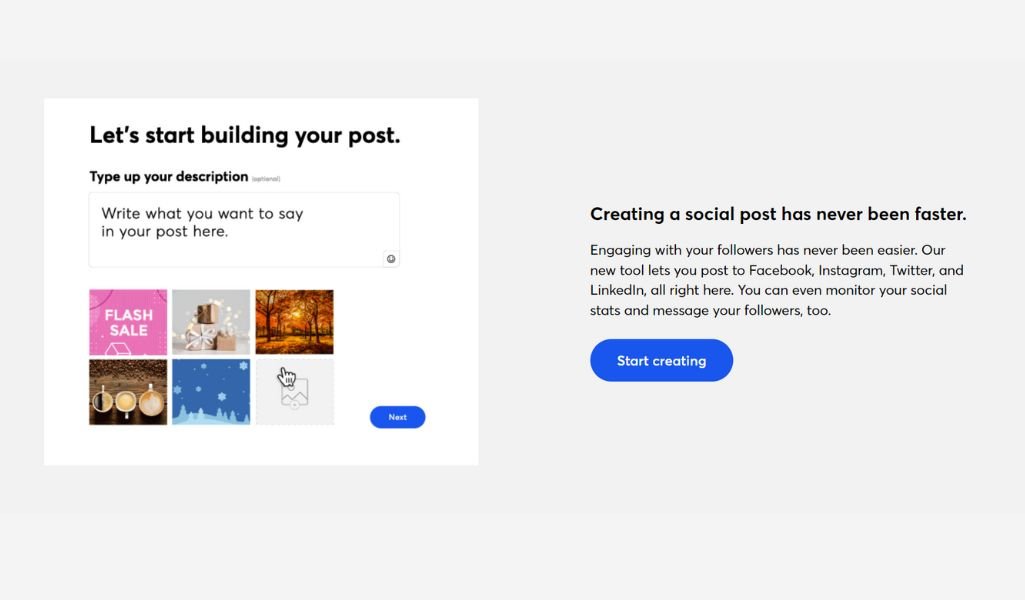Image resolution: width=1025 pixels, height=600 pixels.
Task: Focus the post description text field
Action: (244, 229)
